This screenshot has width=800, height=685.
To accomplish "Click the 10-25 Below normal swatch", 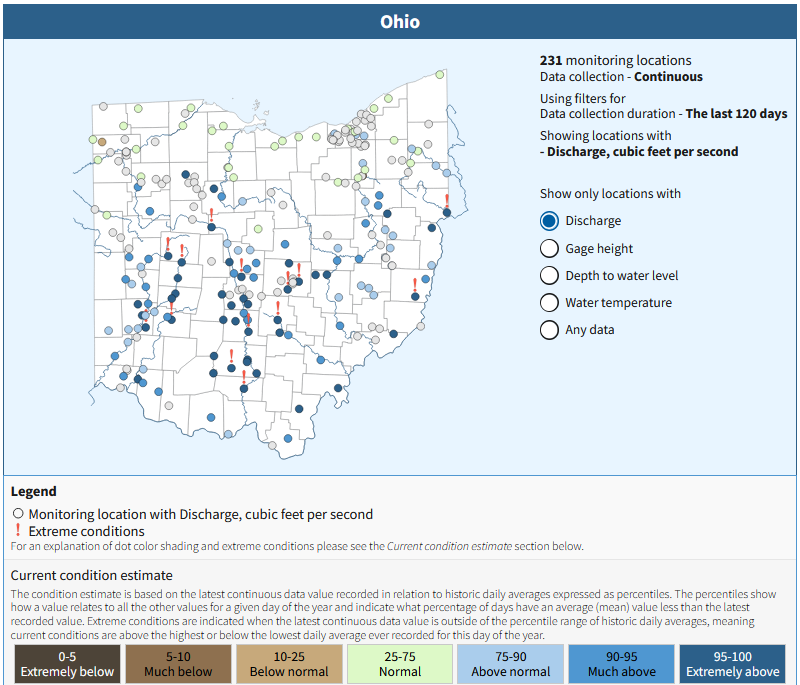I will 289,664.
